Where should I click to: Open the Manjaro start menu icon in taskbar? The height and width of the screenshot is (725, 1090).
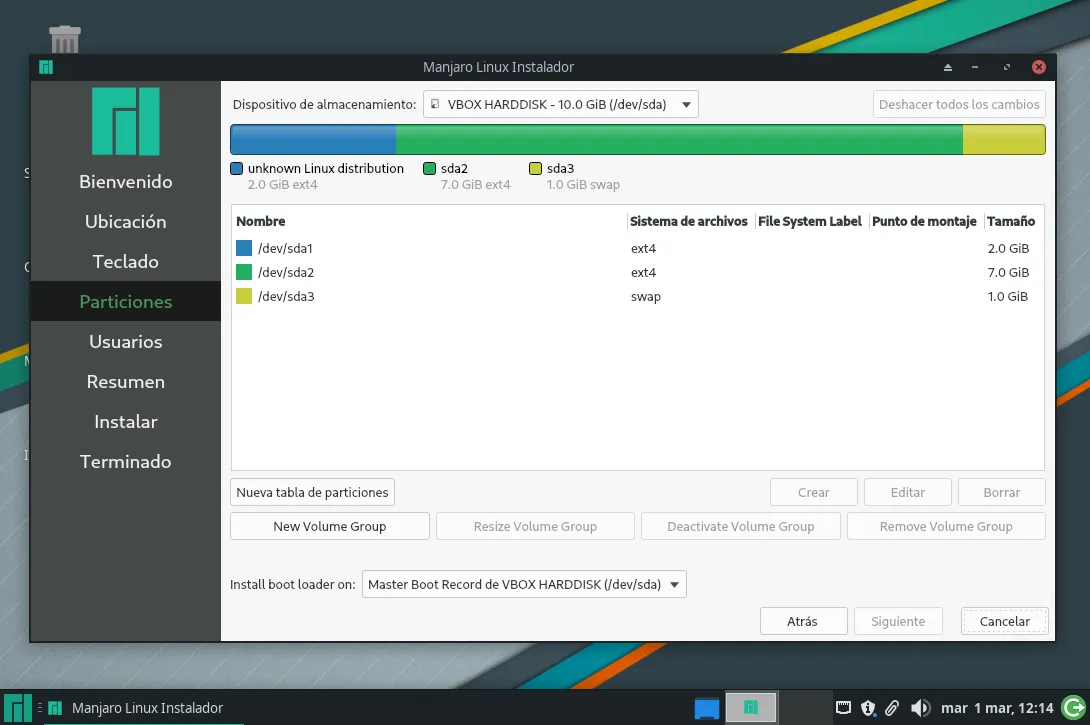point(17,708)
